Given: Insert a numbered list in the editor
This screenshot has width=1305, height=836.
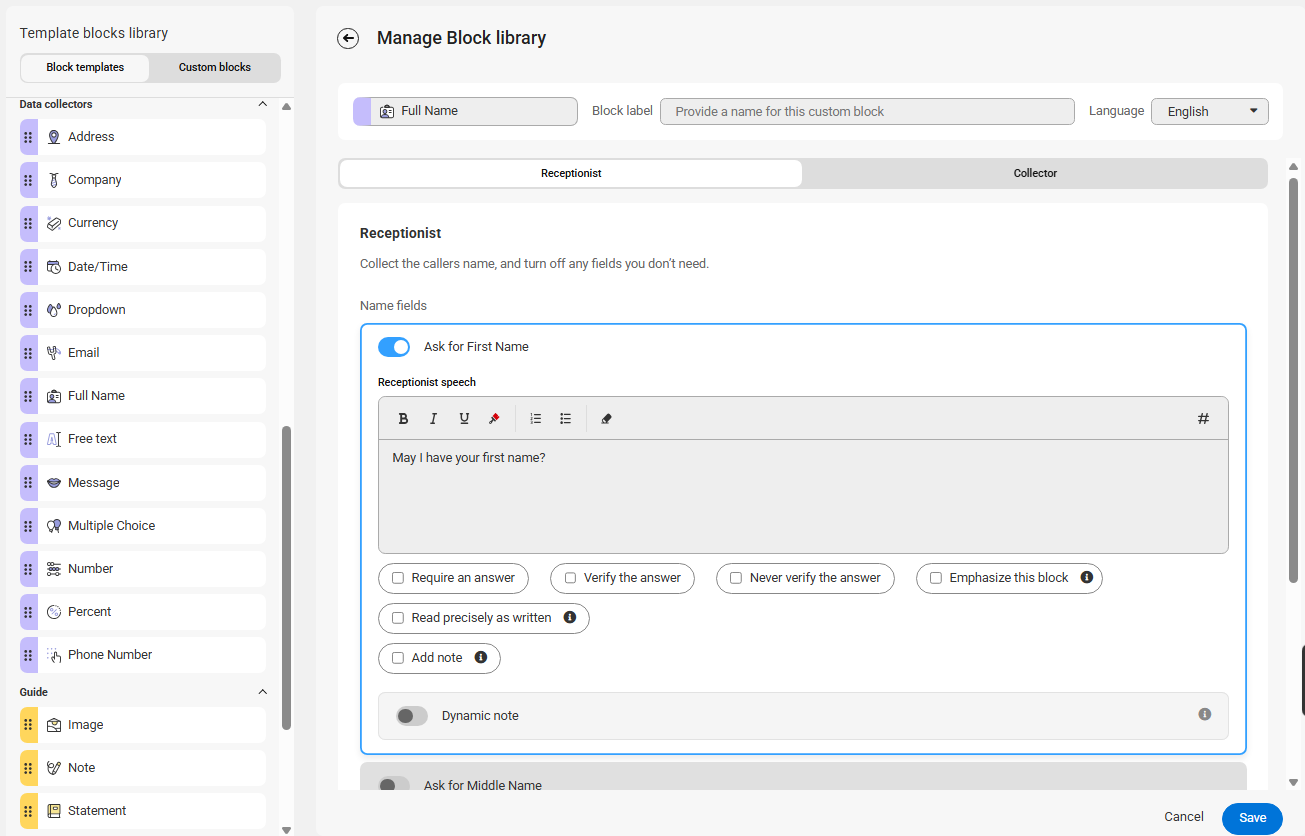Looking at the screenshot, I should point(536,419).
